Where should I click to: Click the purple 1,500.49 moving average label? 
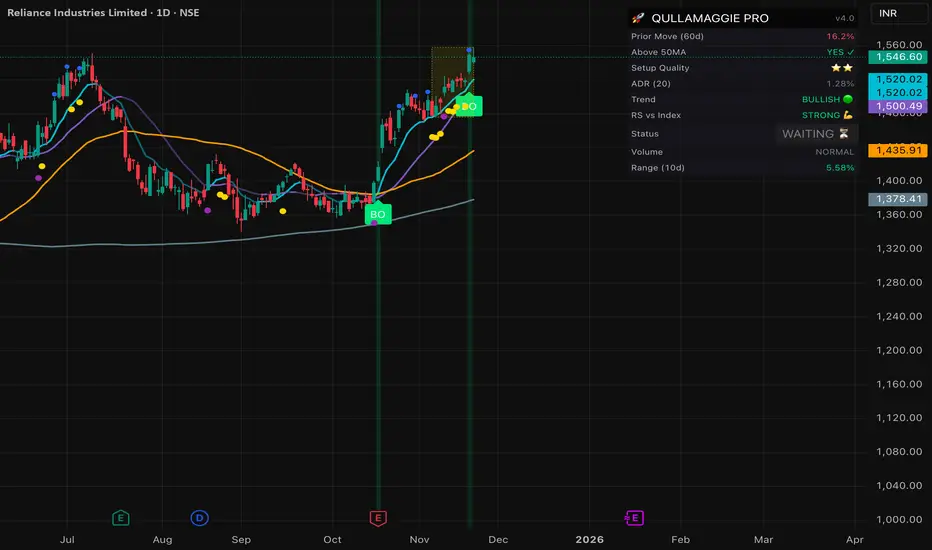pyautogui.click(x=898, y=106)
